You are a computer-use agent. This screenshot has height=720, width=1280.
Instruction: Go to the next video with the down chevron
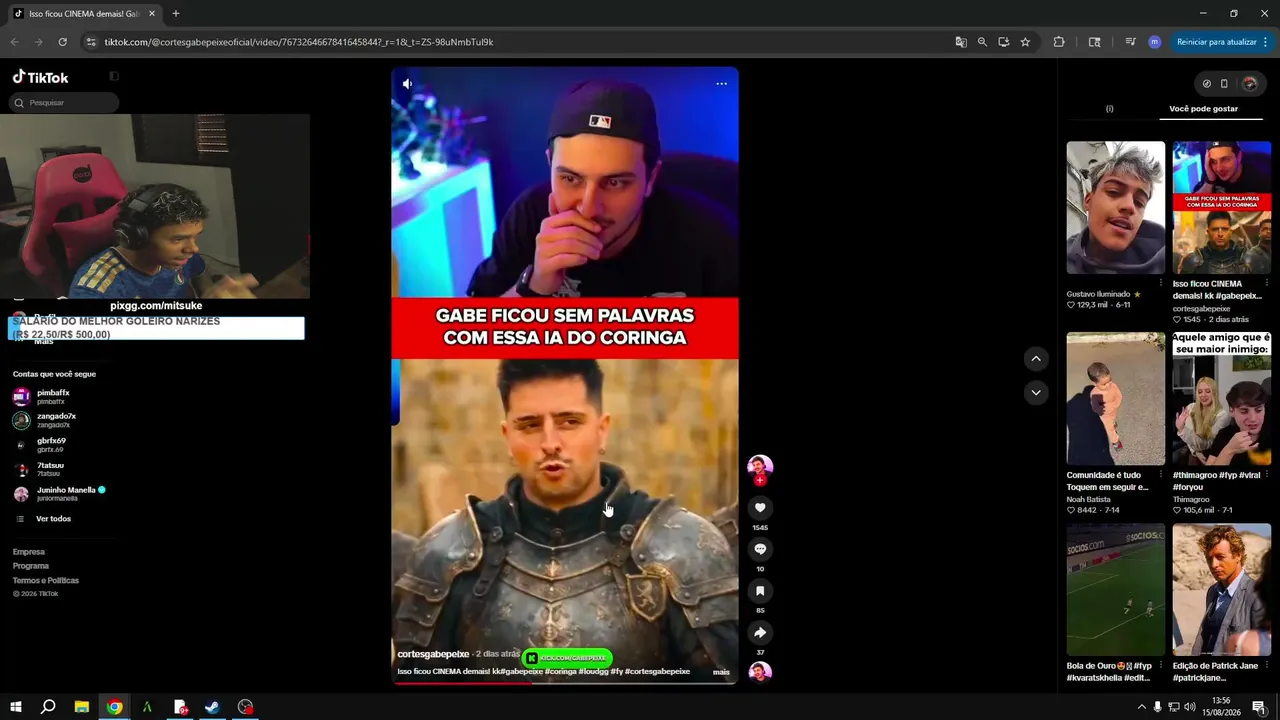(1036, 392)
